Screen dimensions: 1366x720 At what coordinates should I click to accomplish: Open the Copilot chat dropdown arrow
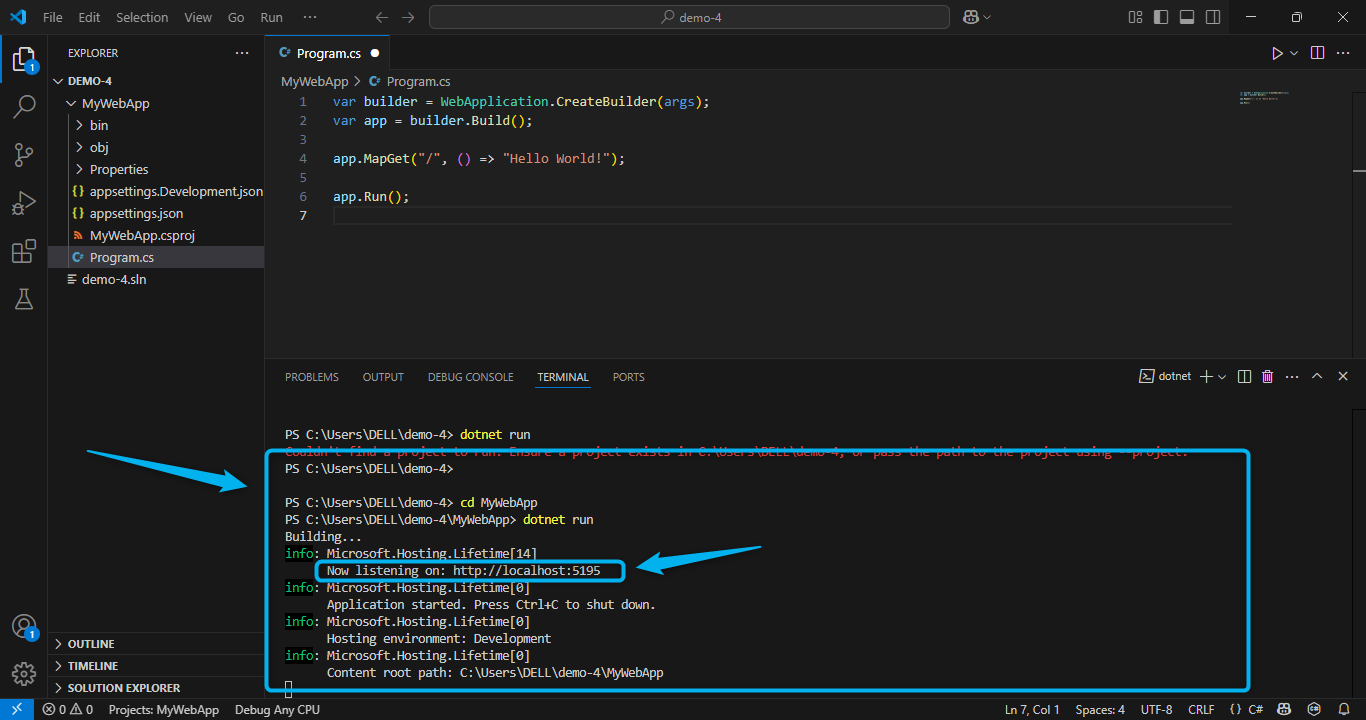coord(987,17)
